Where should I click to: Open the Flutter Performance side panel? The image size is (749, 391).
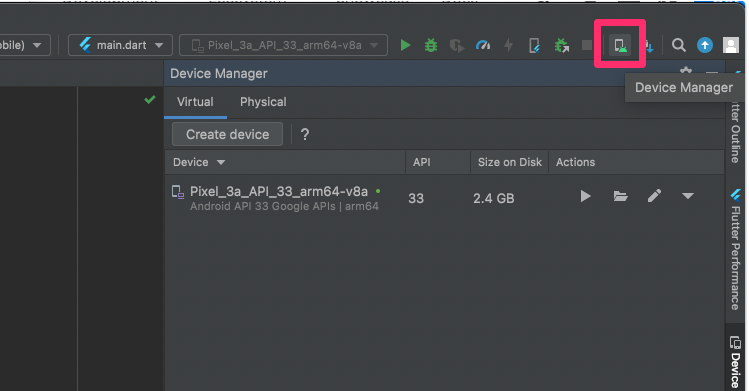tap(736, 250)
